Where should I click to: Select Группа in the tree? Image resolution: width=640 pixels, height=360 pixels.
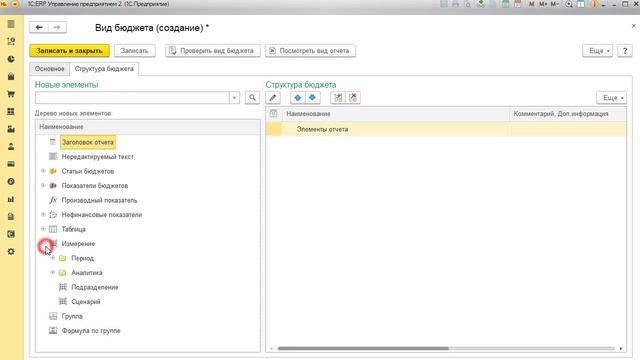(72, 316)
